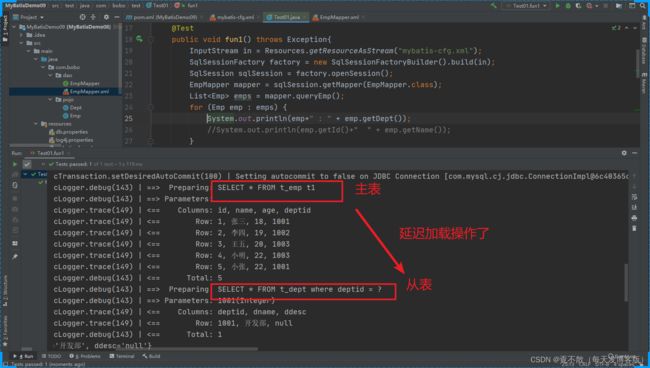
Task: Click the console vertical scrollbar
Action: [x=626, y=282]
